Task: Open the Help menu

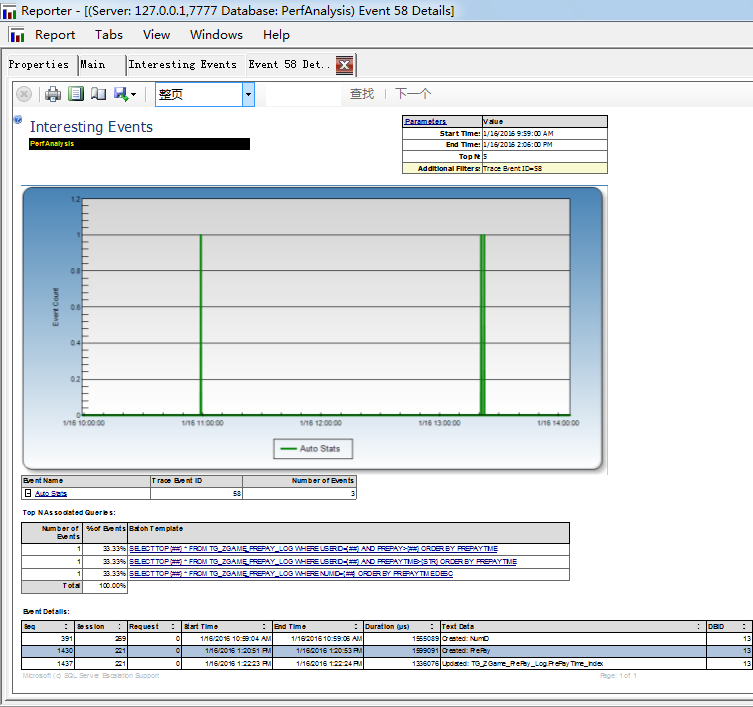Action: pos(276,35)
